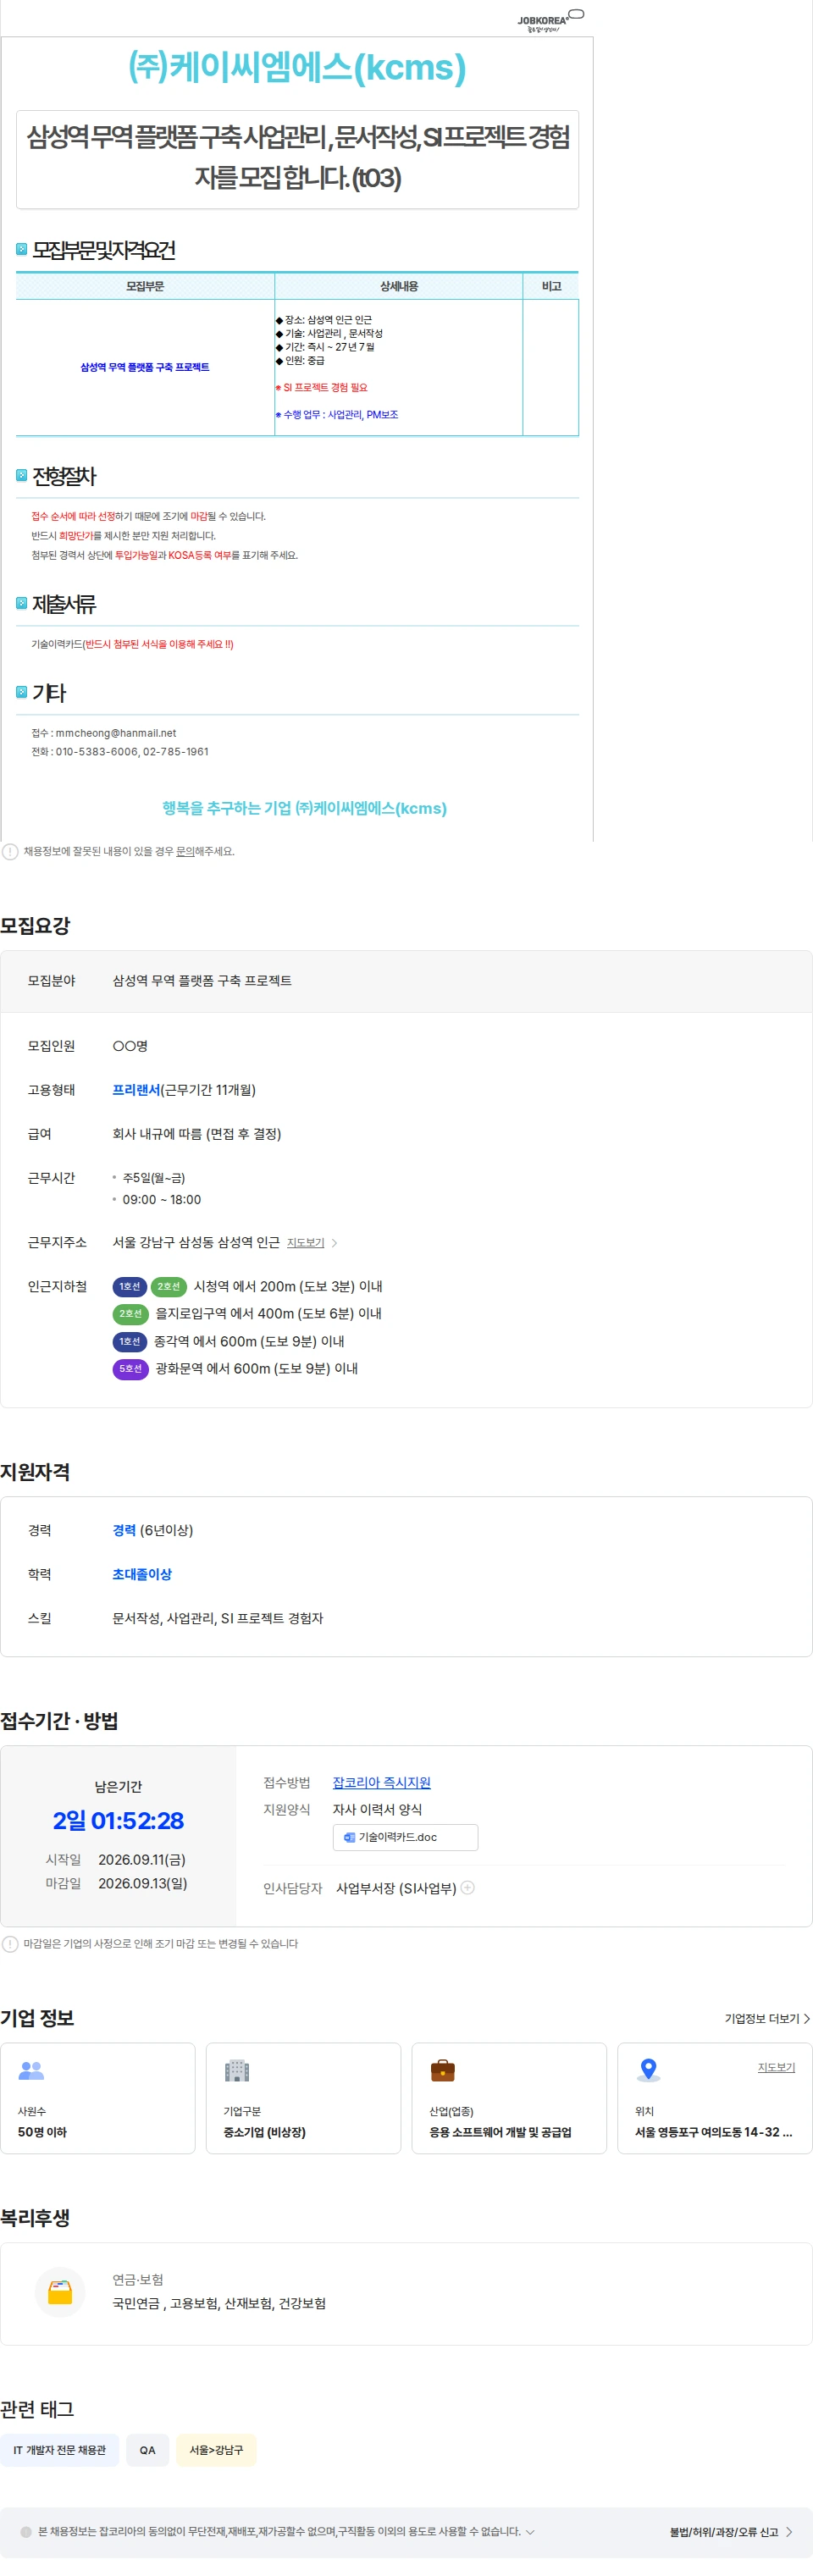The width and height of the screenshot is (813, 2576).
Task: Click the doc file icon in 기술이력카드.doc
Action: point(349,1838)
